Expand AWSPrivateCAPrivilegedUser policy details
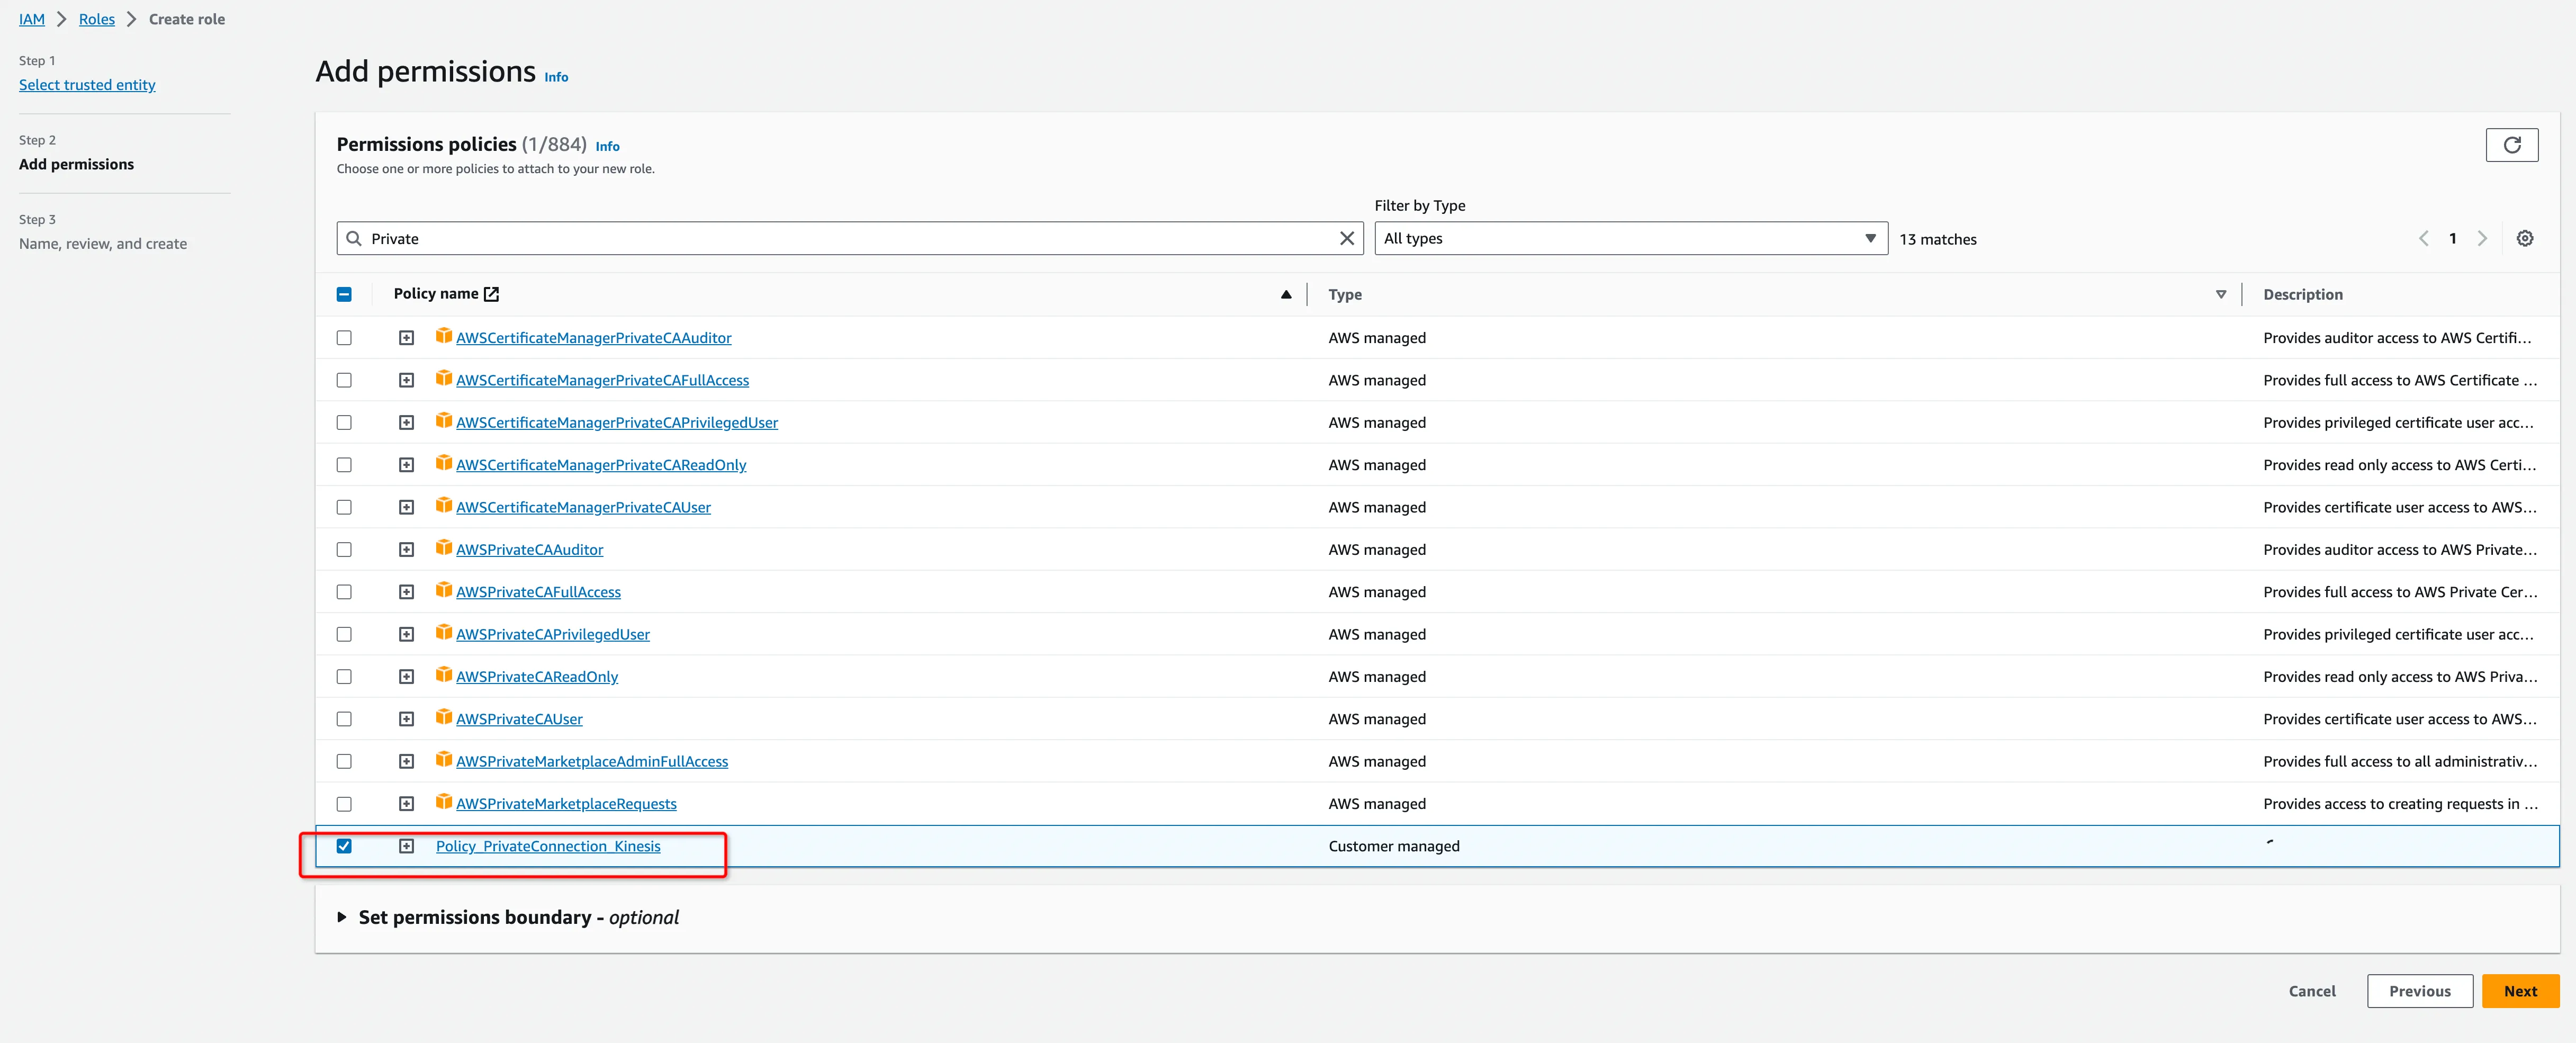 point(406,634)
